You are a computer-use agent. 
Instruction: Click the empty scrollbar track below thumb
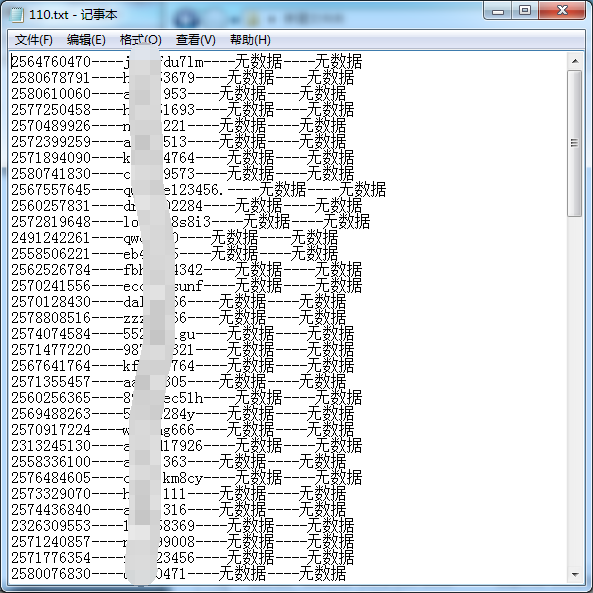[575, 391]
